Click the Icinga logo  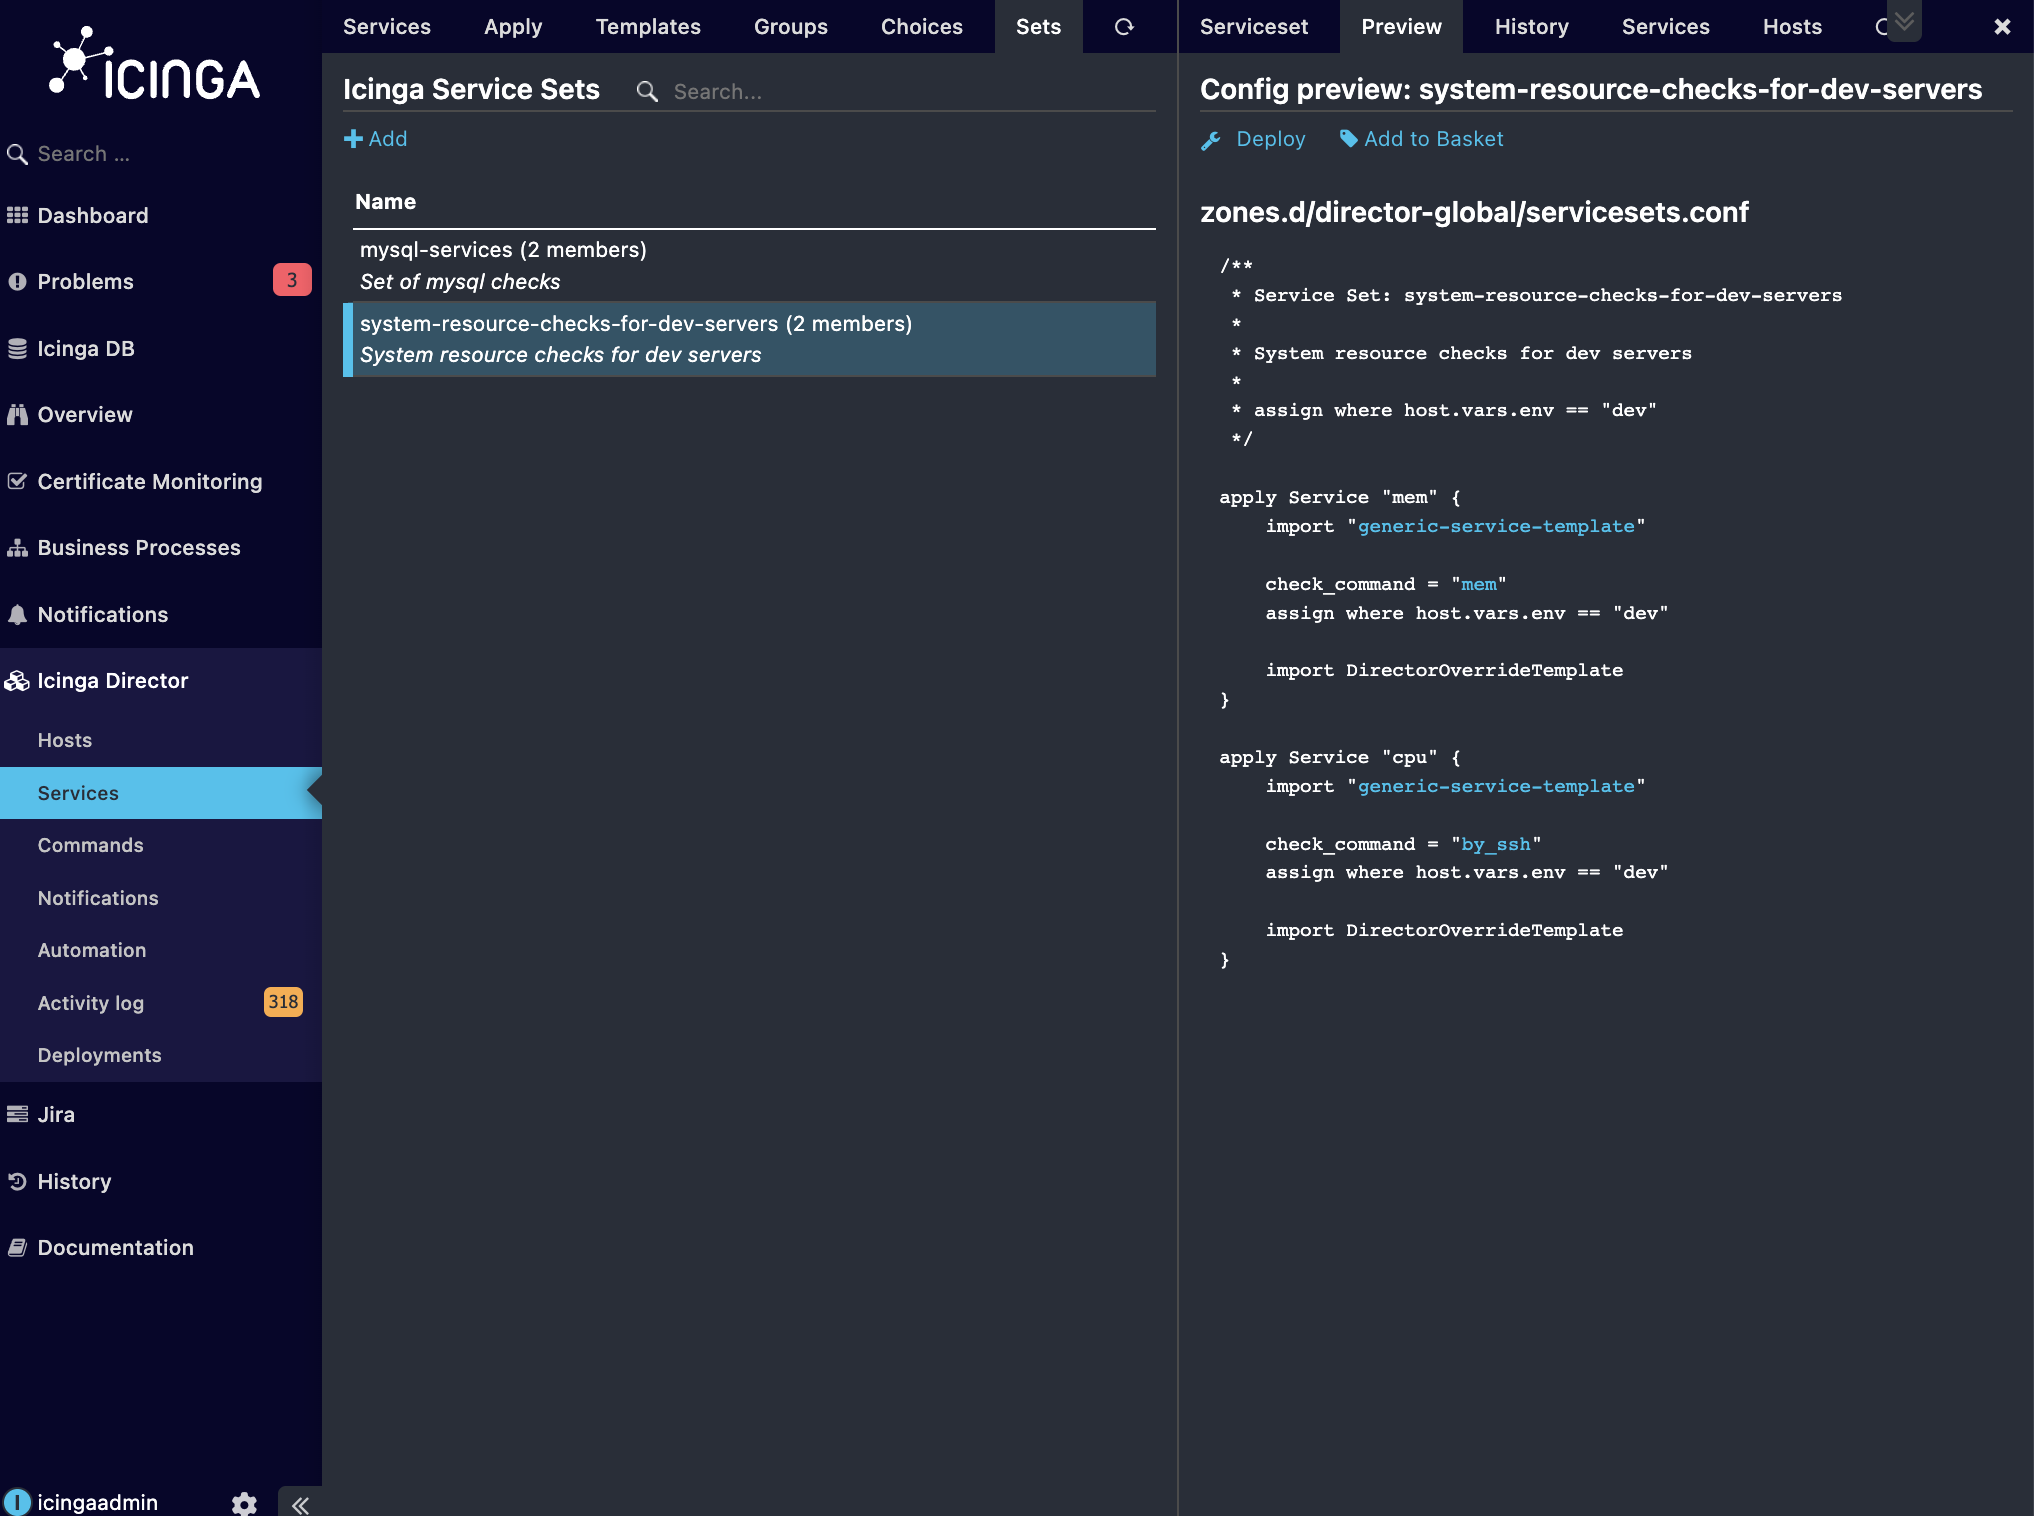155,65
